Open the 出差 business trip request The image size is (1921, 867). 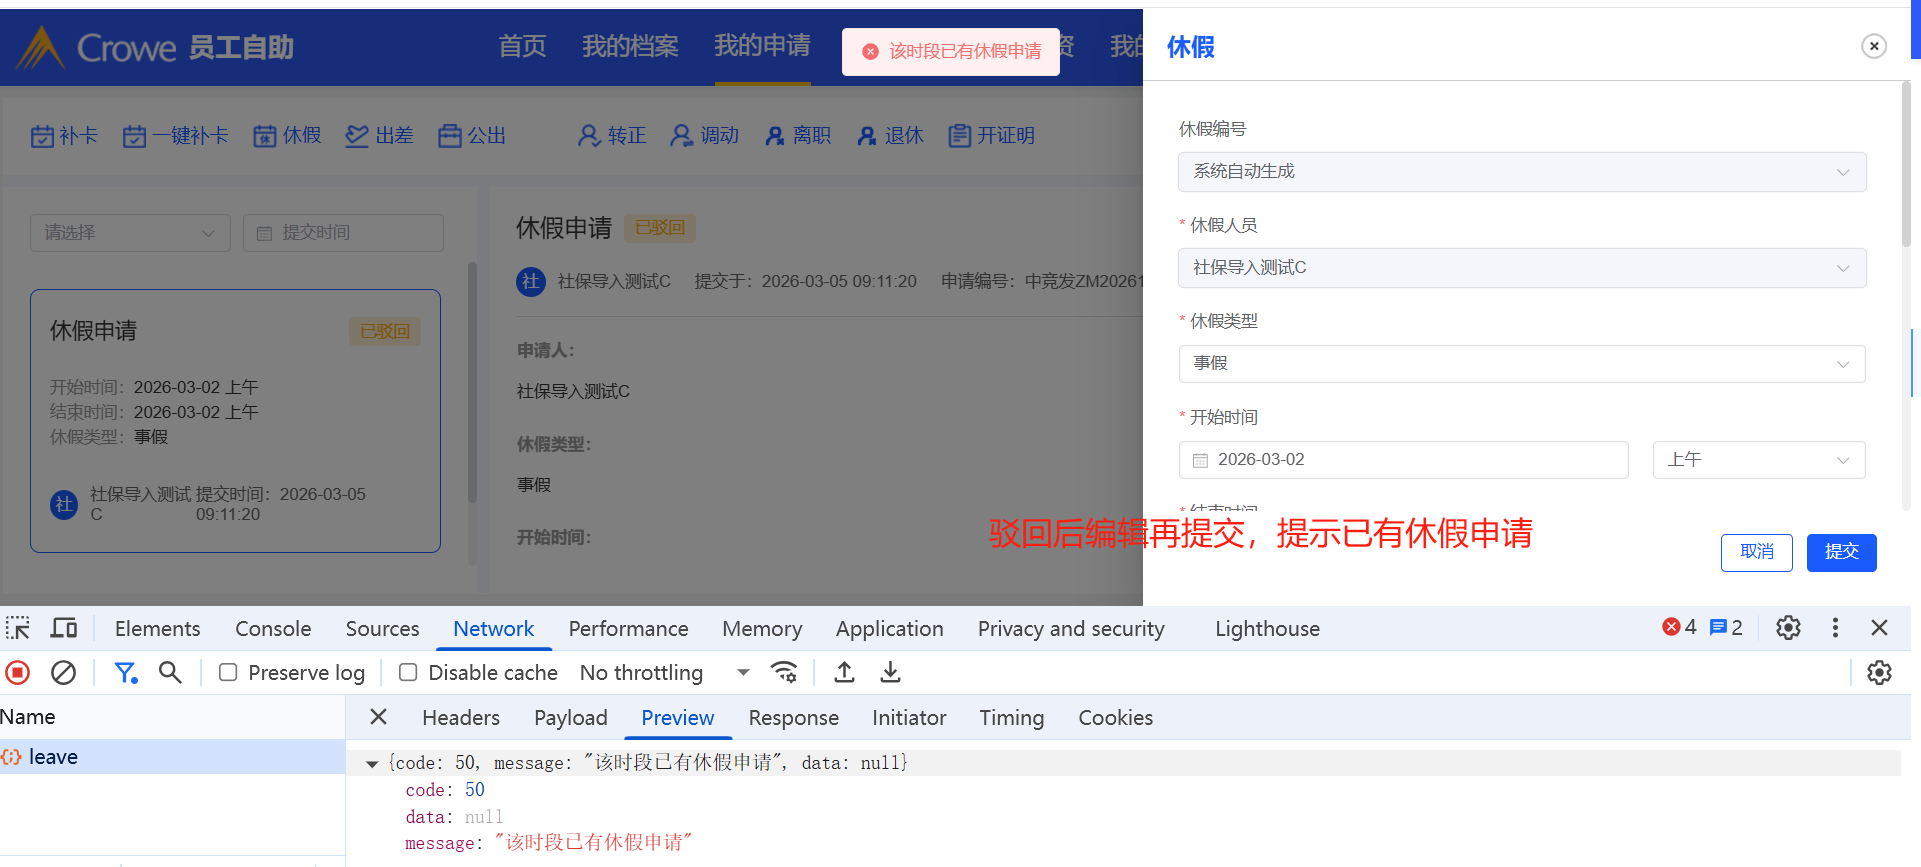tap(379, 136)
